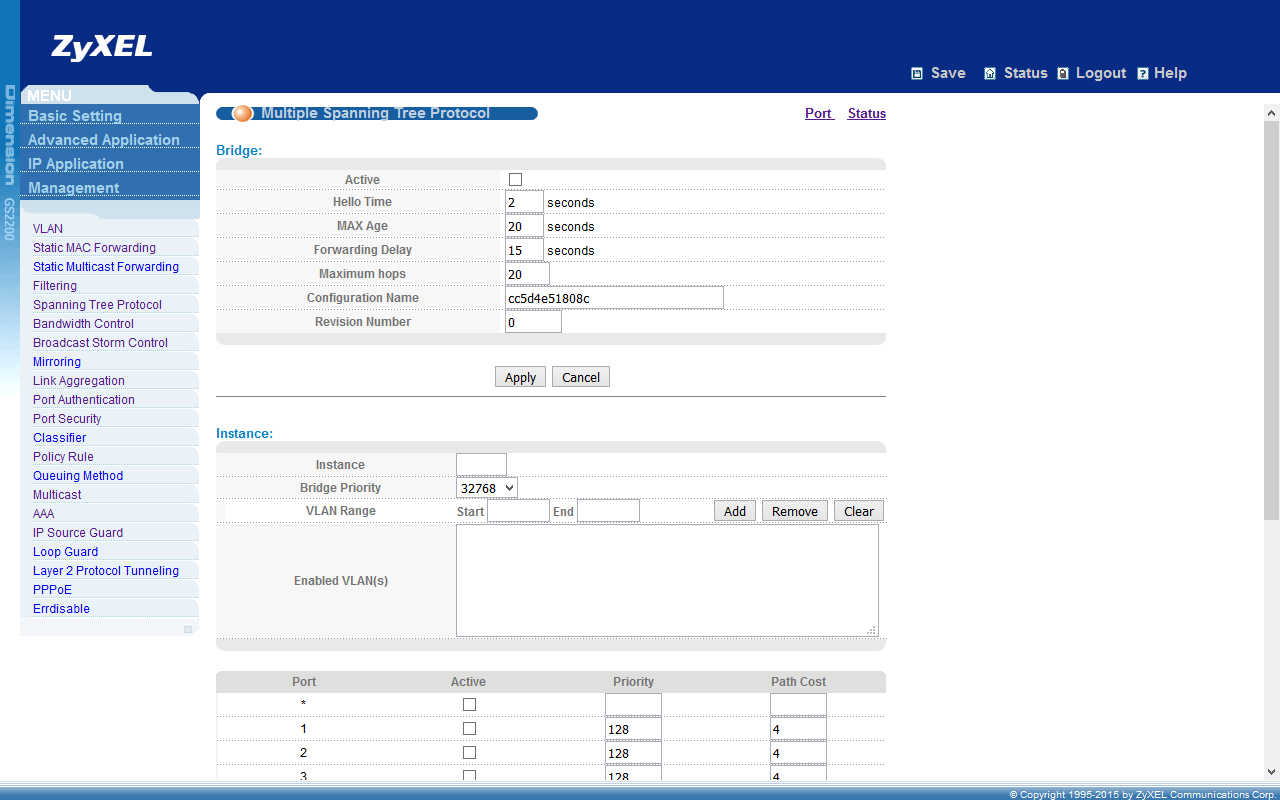The width and height of the screenshot is (1280, 800).
Task: Check Active for port 1
Action: pyautogui.click(x=469, y=729)
